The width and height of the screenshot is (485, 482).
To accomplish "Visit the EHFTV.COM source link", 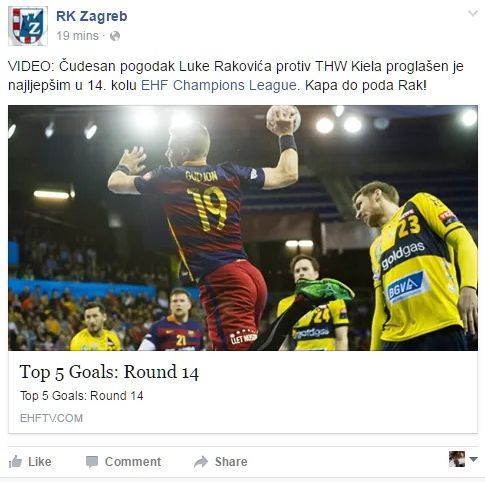I will [51, 418].
